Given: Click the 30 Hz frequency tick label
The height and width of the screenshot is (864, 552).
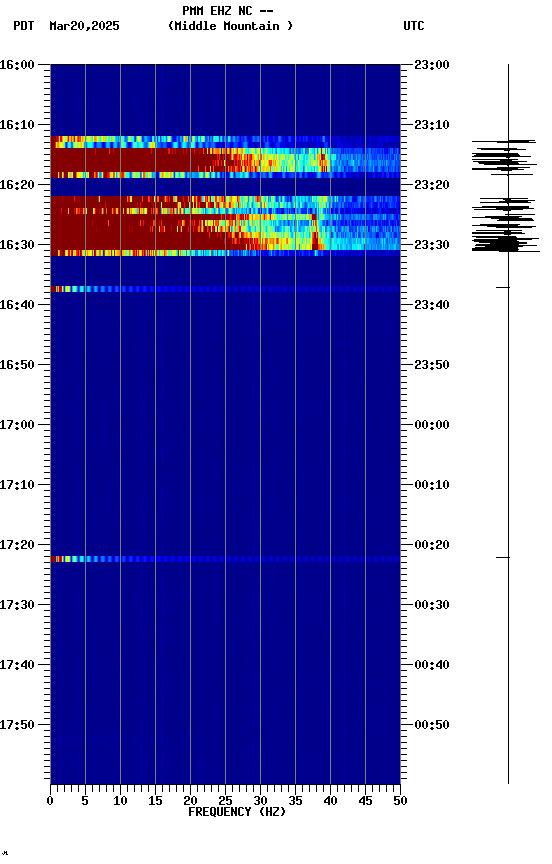Looking at the screenshot, I should (261, 801).
